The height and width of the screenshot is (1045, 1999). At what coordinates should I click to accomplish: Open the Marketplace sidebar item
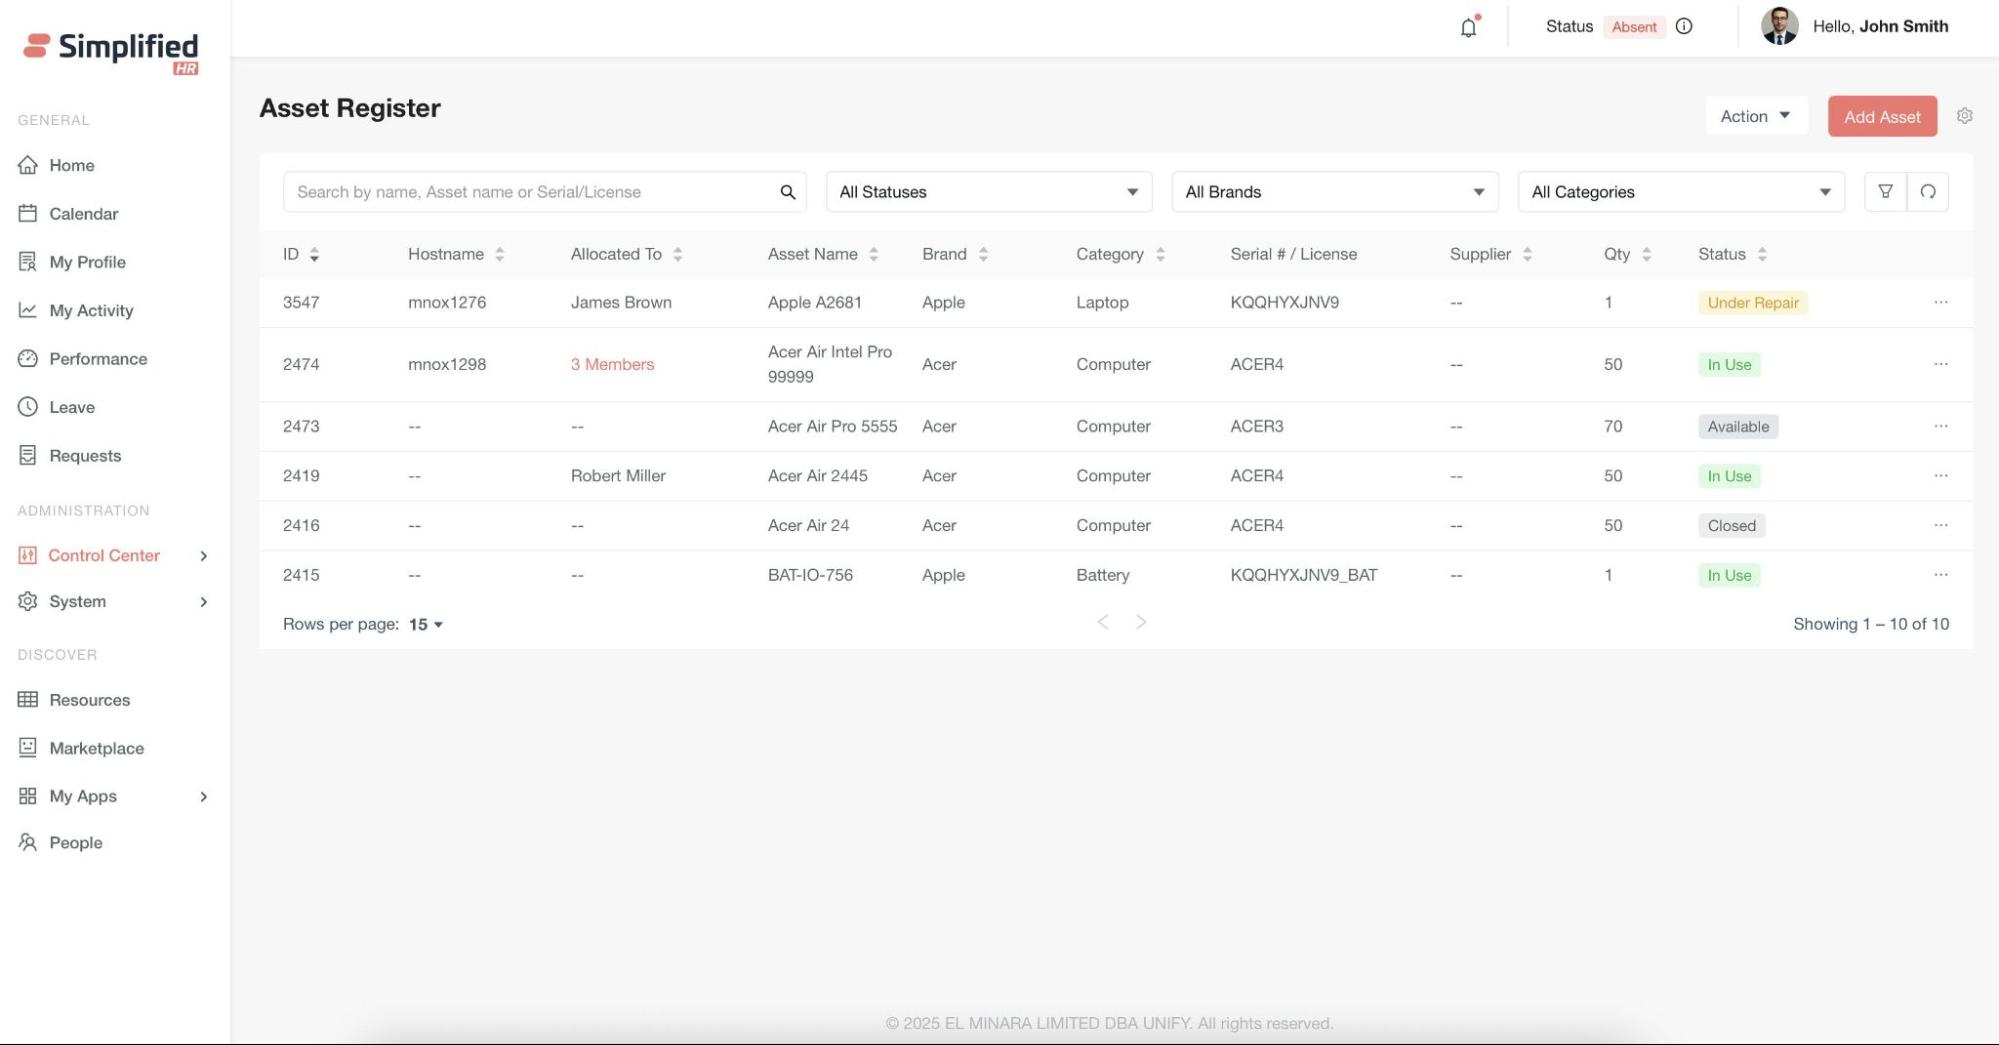96,748
